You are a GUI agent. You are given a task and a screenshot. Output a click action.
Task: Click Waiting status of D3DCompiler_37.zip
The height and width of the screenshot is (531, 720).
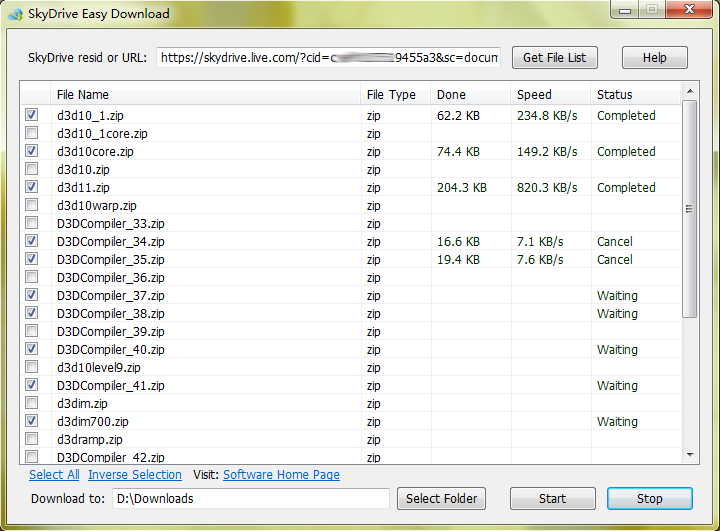click(617, 296)
